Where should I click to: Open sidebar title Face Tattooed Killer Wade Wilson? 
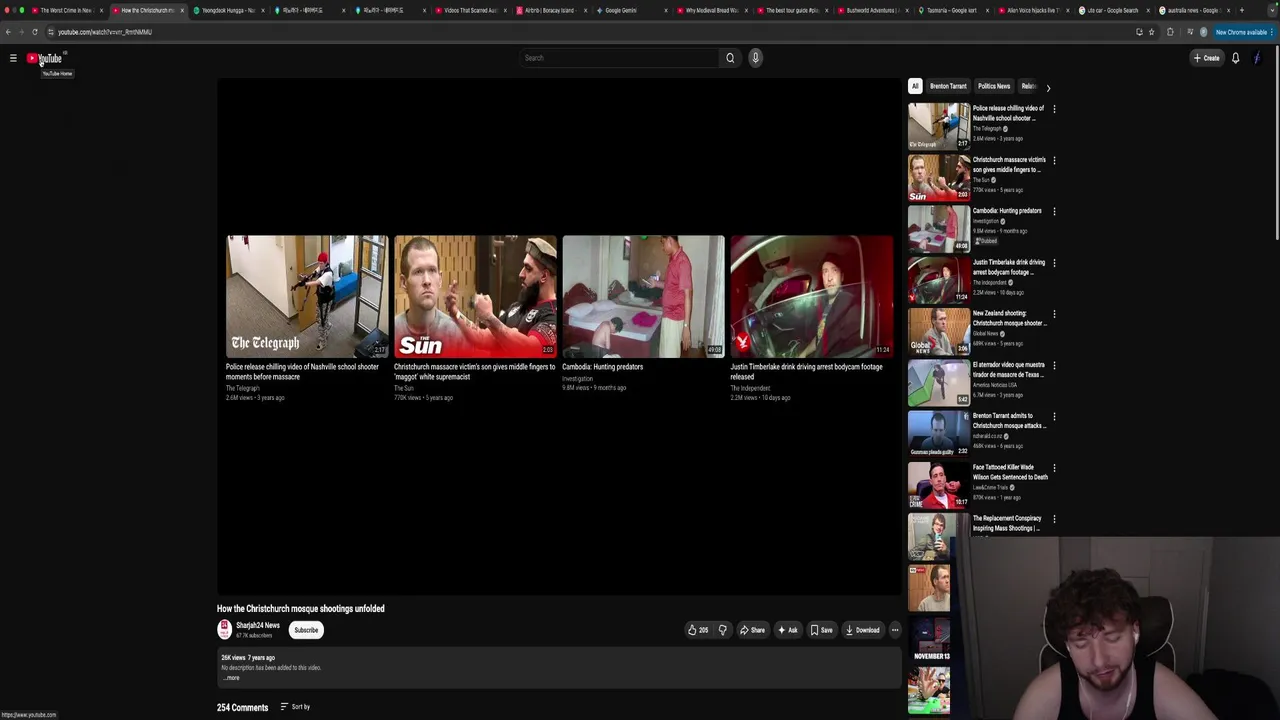coord(1010,472)
